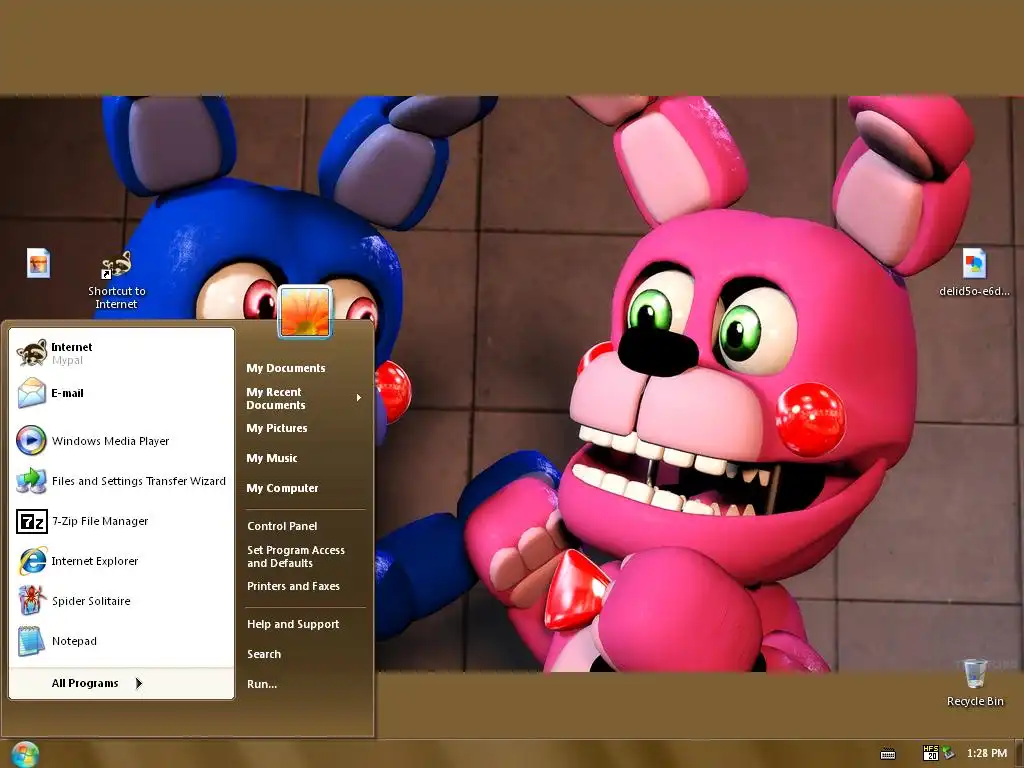Open Set Program Access and Defaults
1024x768 pixels.
point(296,556)
